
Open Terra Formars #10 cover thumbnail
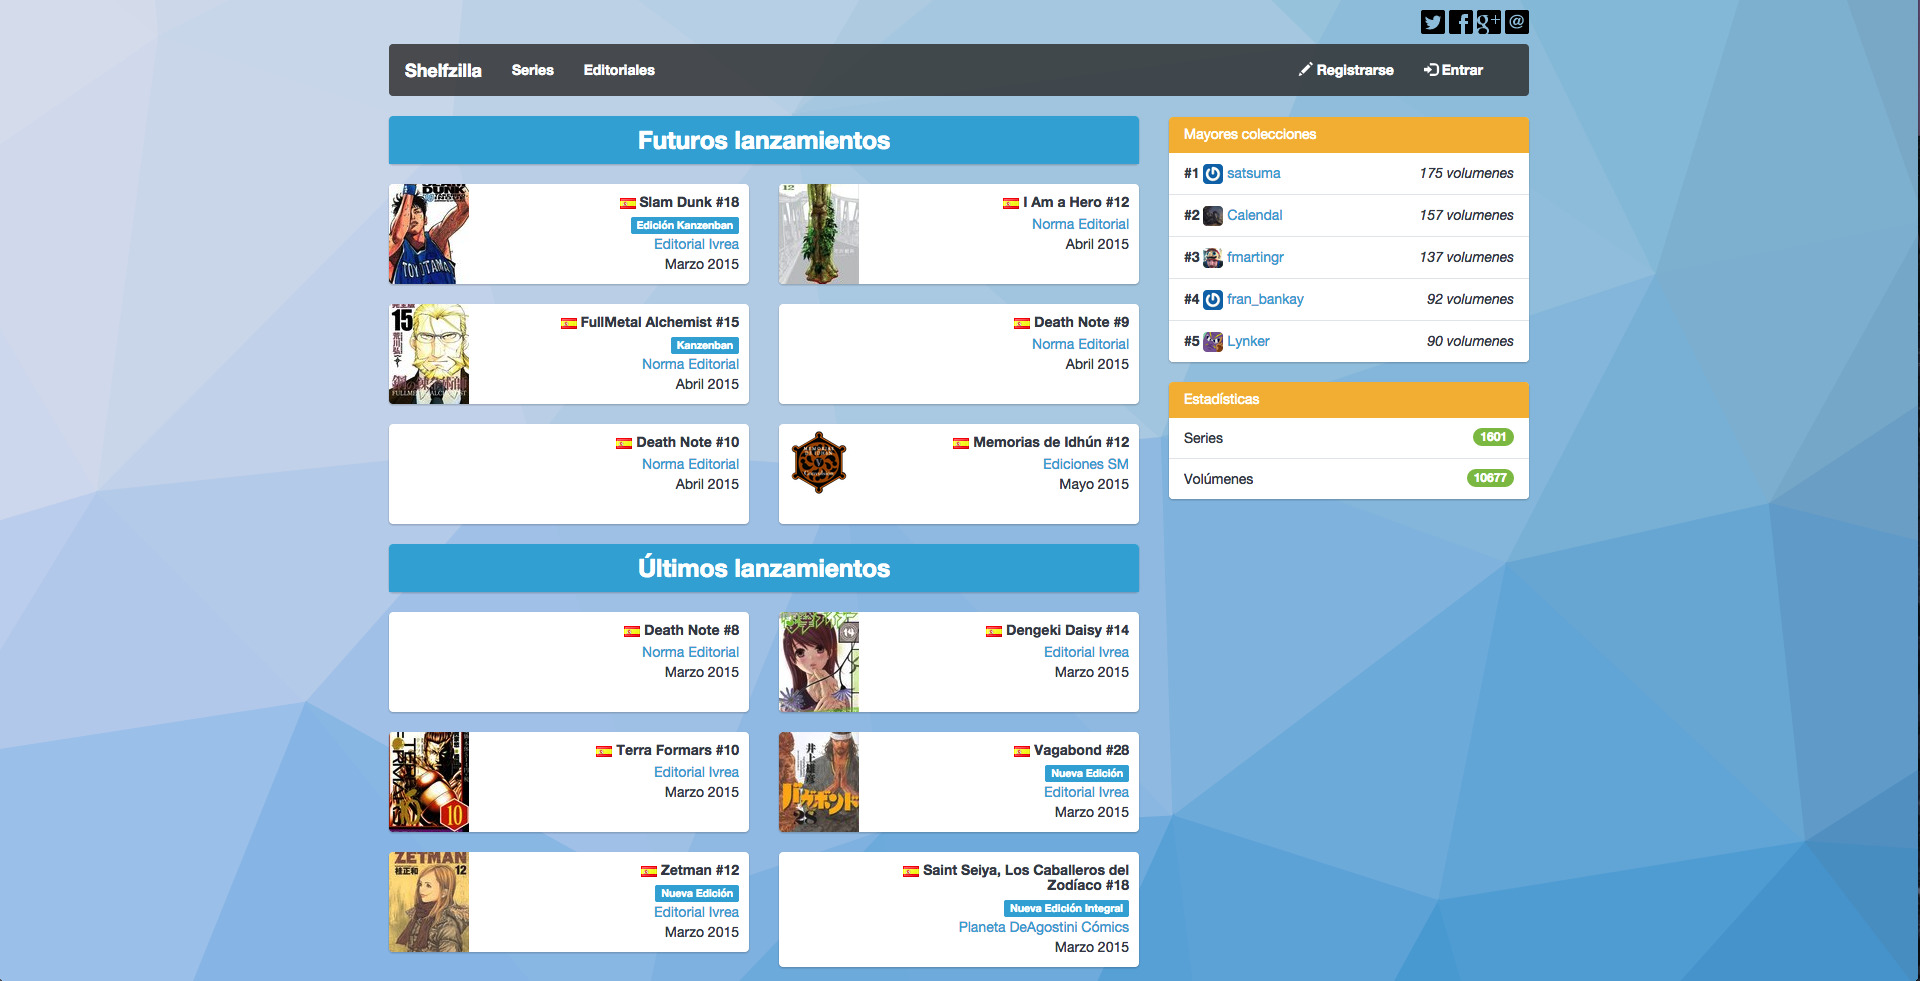point(429,782)
